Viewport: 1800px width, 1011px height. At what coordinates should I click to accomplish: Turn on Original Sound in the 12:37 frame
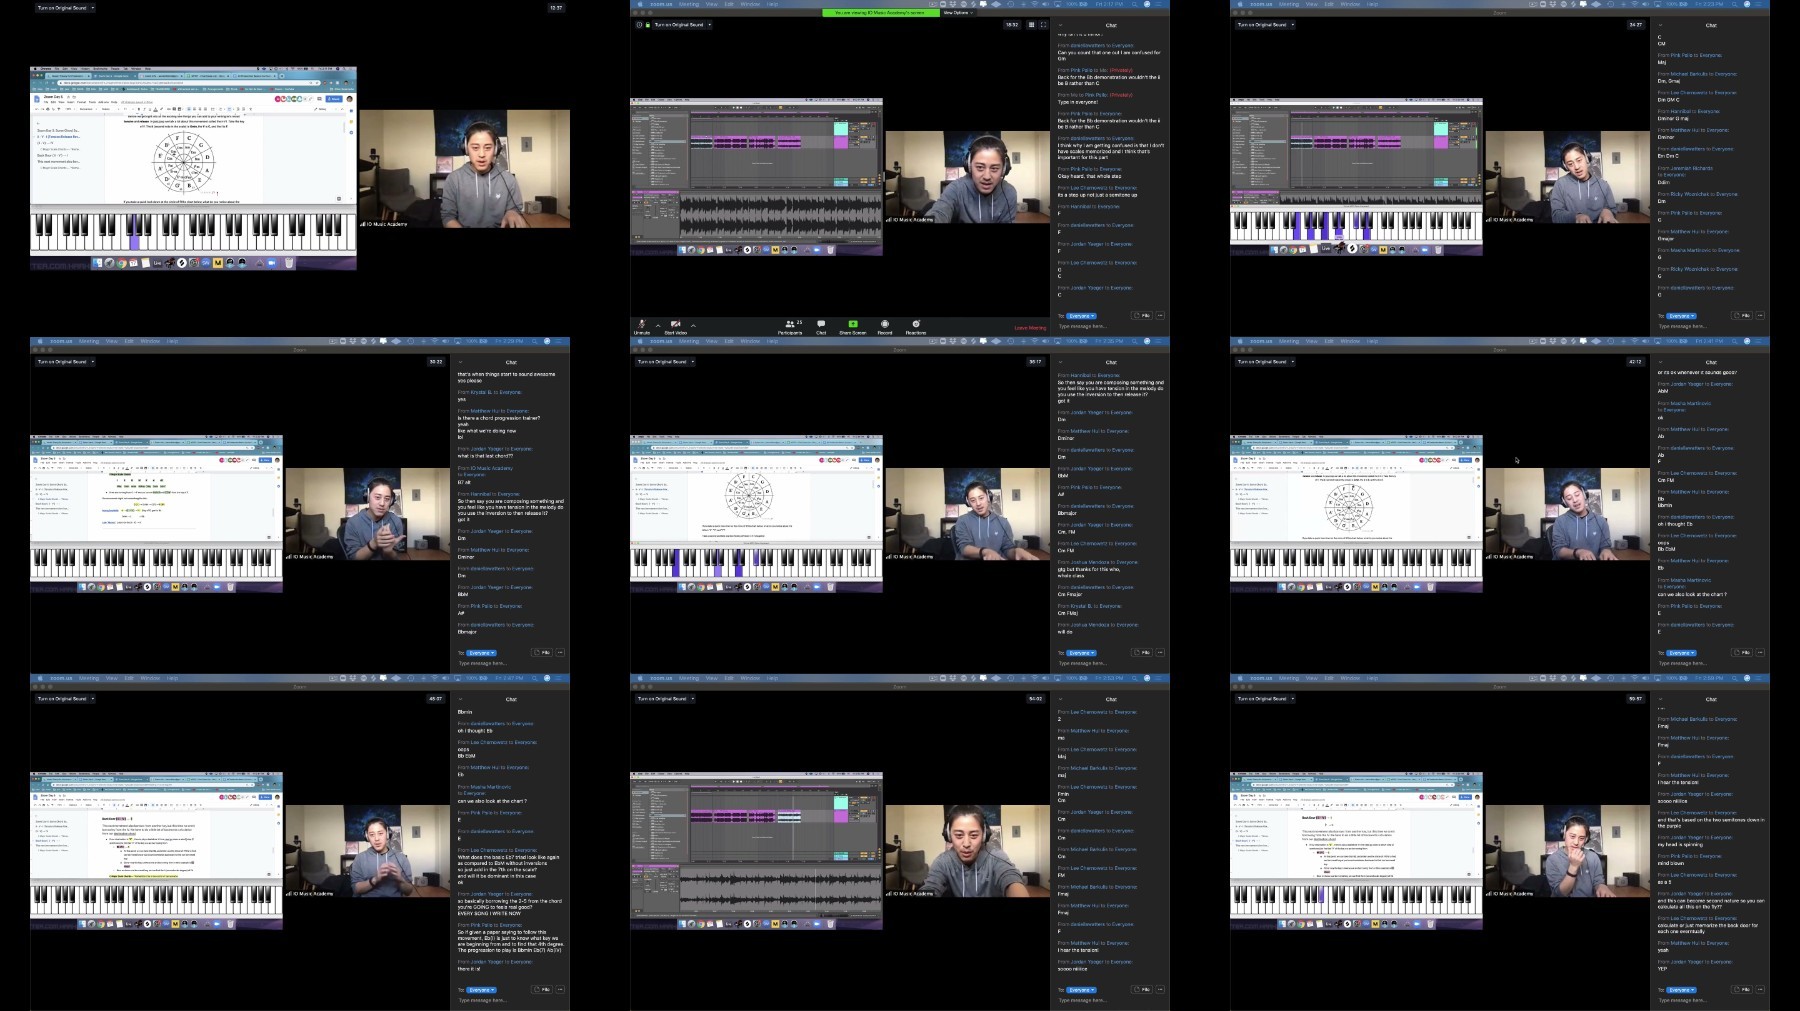click(x=62, y=8)
